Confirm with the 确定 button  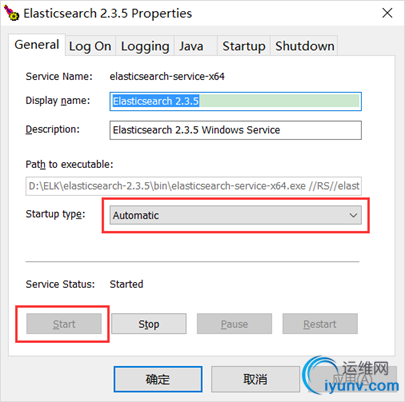[158, 379]
